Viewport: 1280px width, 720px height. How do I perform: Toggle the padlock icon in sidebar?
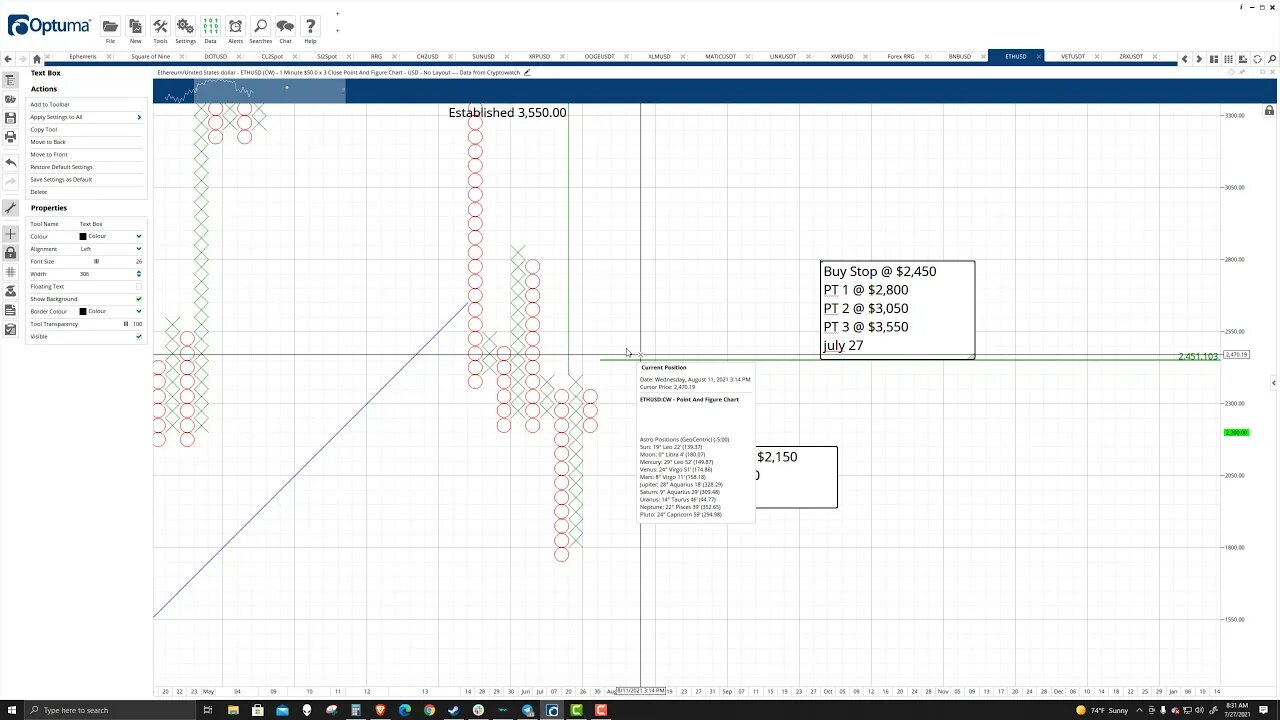[x=11, y=253]
